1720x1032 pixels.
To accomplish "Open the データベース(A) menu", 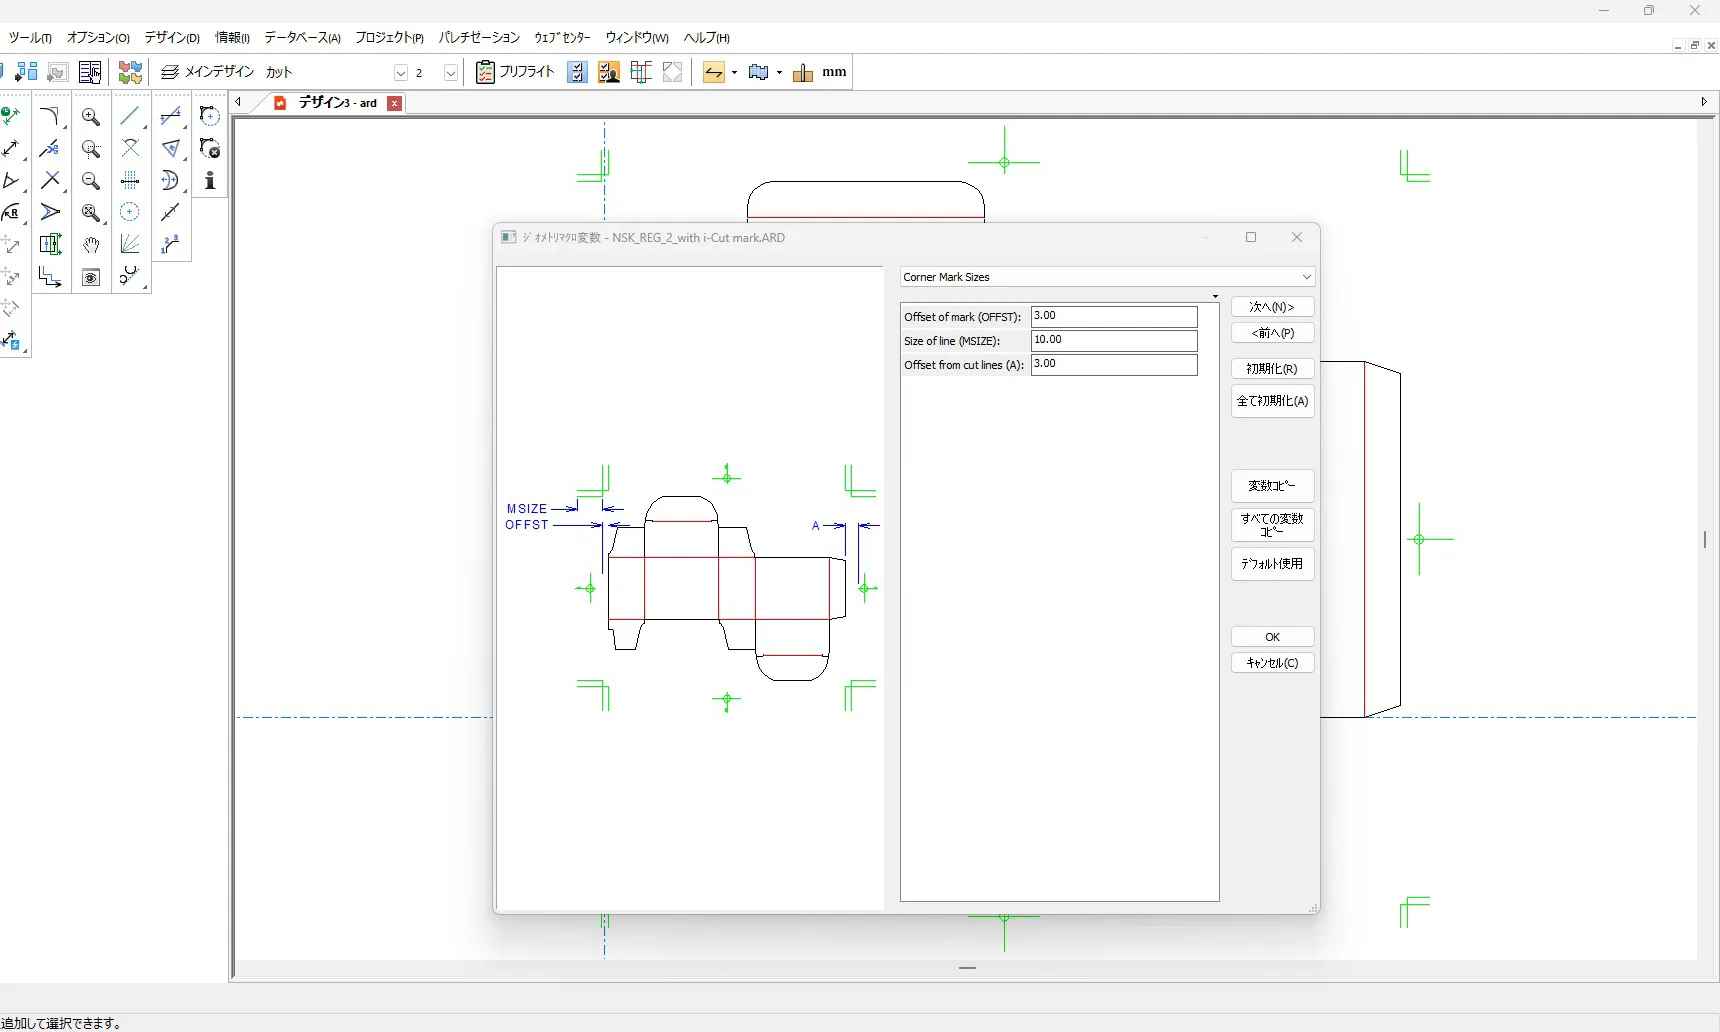I will click(302, 38).
